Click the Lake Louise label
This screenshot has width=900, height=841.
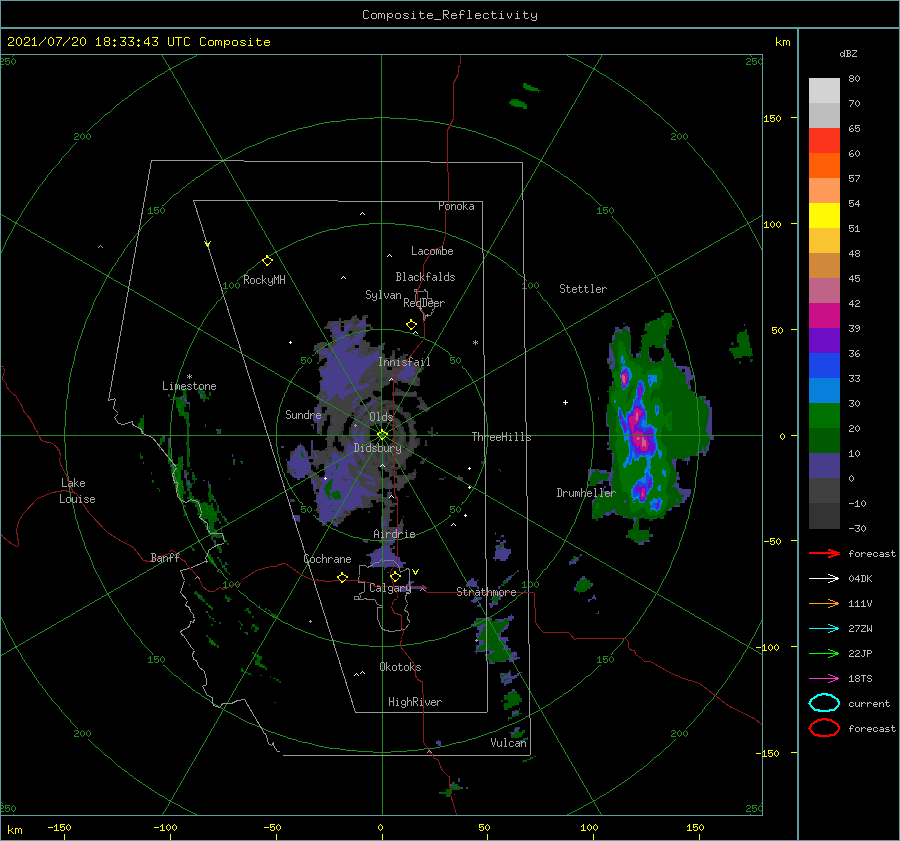[77, 491]
